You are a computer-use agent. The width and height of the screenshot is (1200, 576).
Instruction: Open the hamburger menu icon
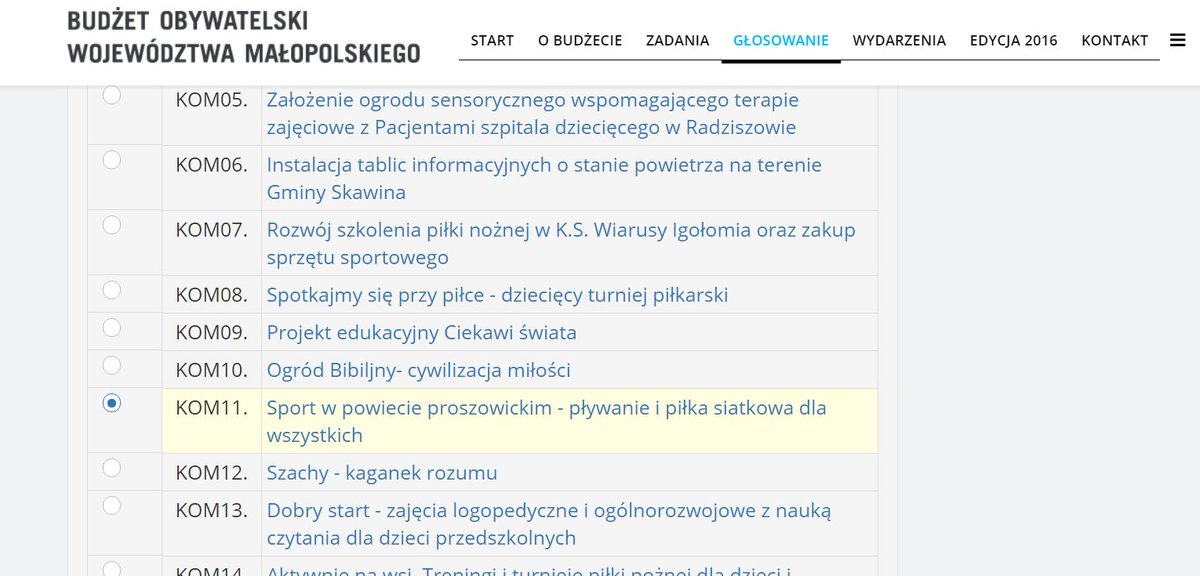click(x=1177, y=41)
